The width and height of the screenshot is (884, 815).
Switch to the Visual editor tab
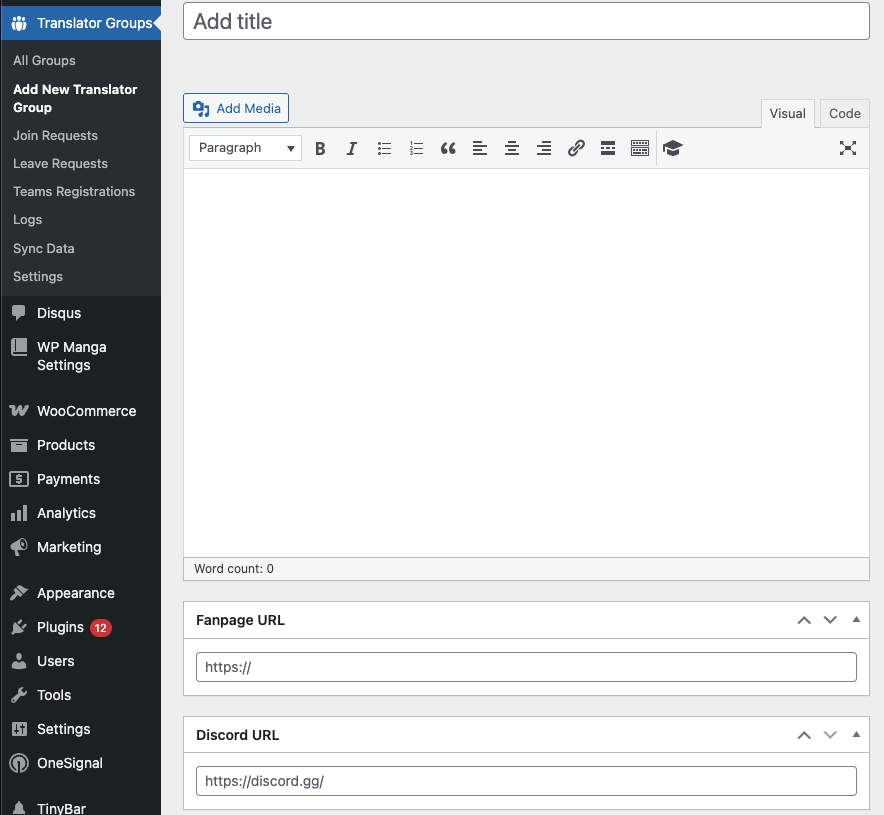click(x=788, y=113)
